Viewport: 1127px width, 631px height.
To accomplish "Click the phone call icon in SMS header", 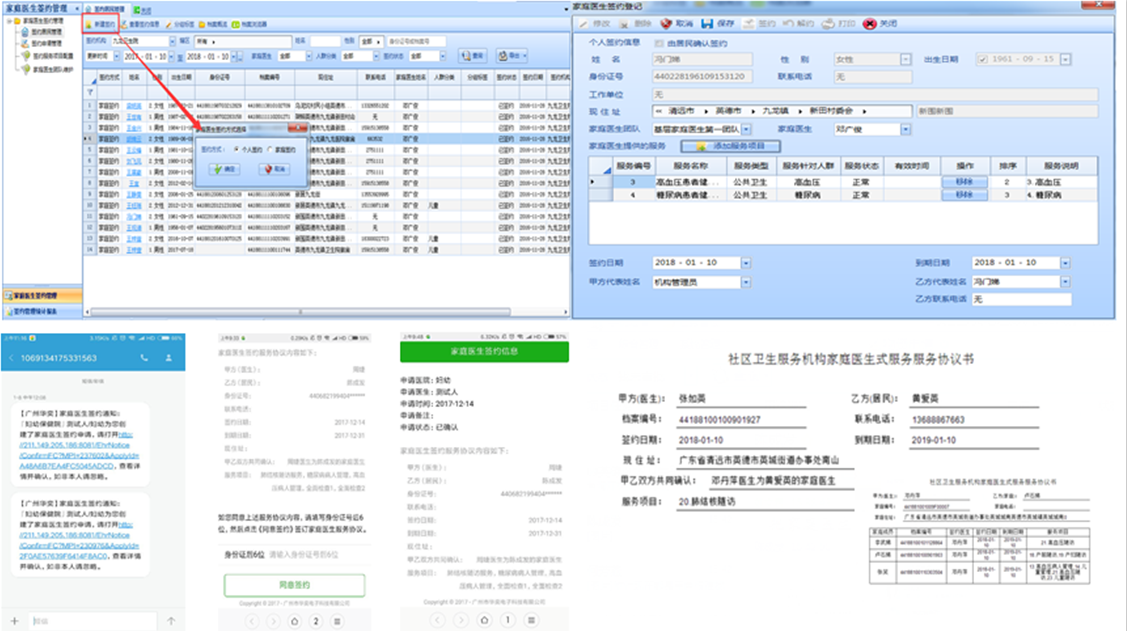I will click(145, 358).
